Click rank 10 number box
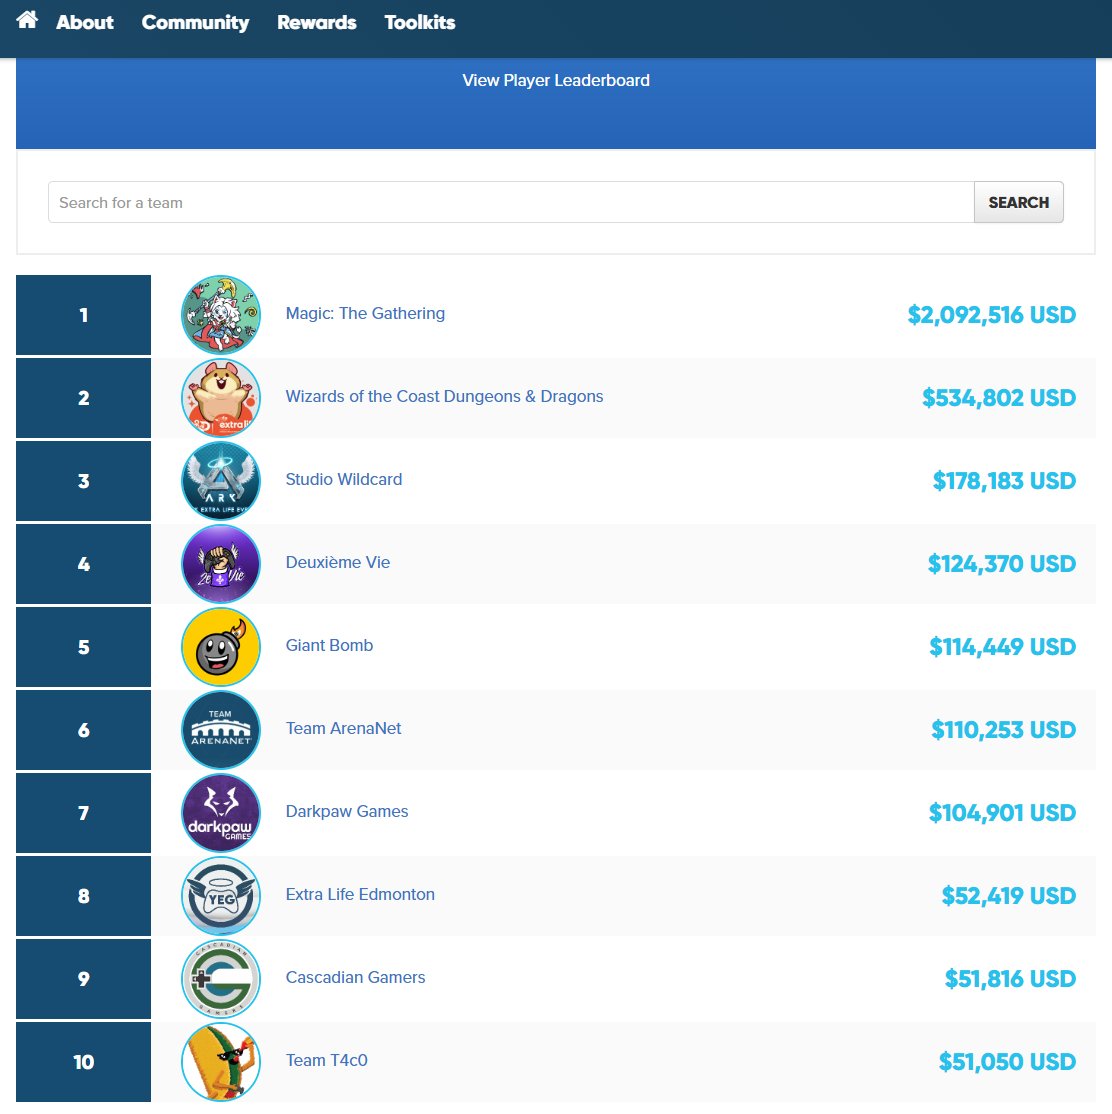Screen dimensions: 1112x1114 [83, 1062]
